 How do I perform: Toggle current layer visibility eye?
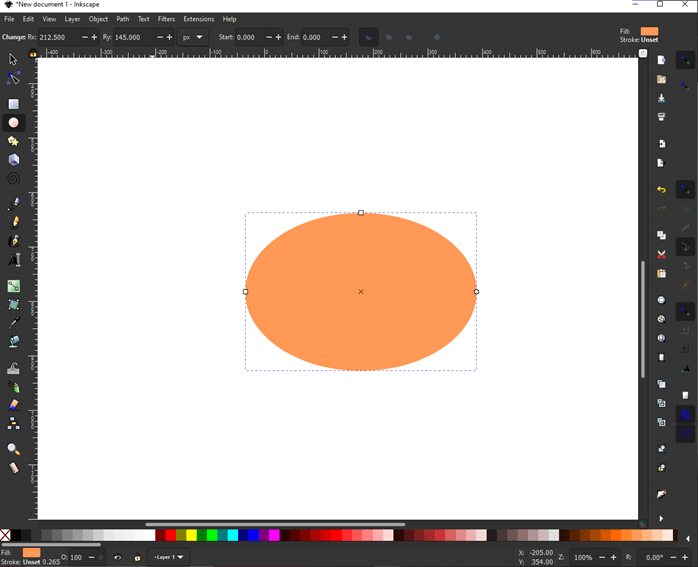[117, 558]
